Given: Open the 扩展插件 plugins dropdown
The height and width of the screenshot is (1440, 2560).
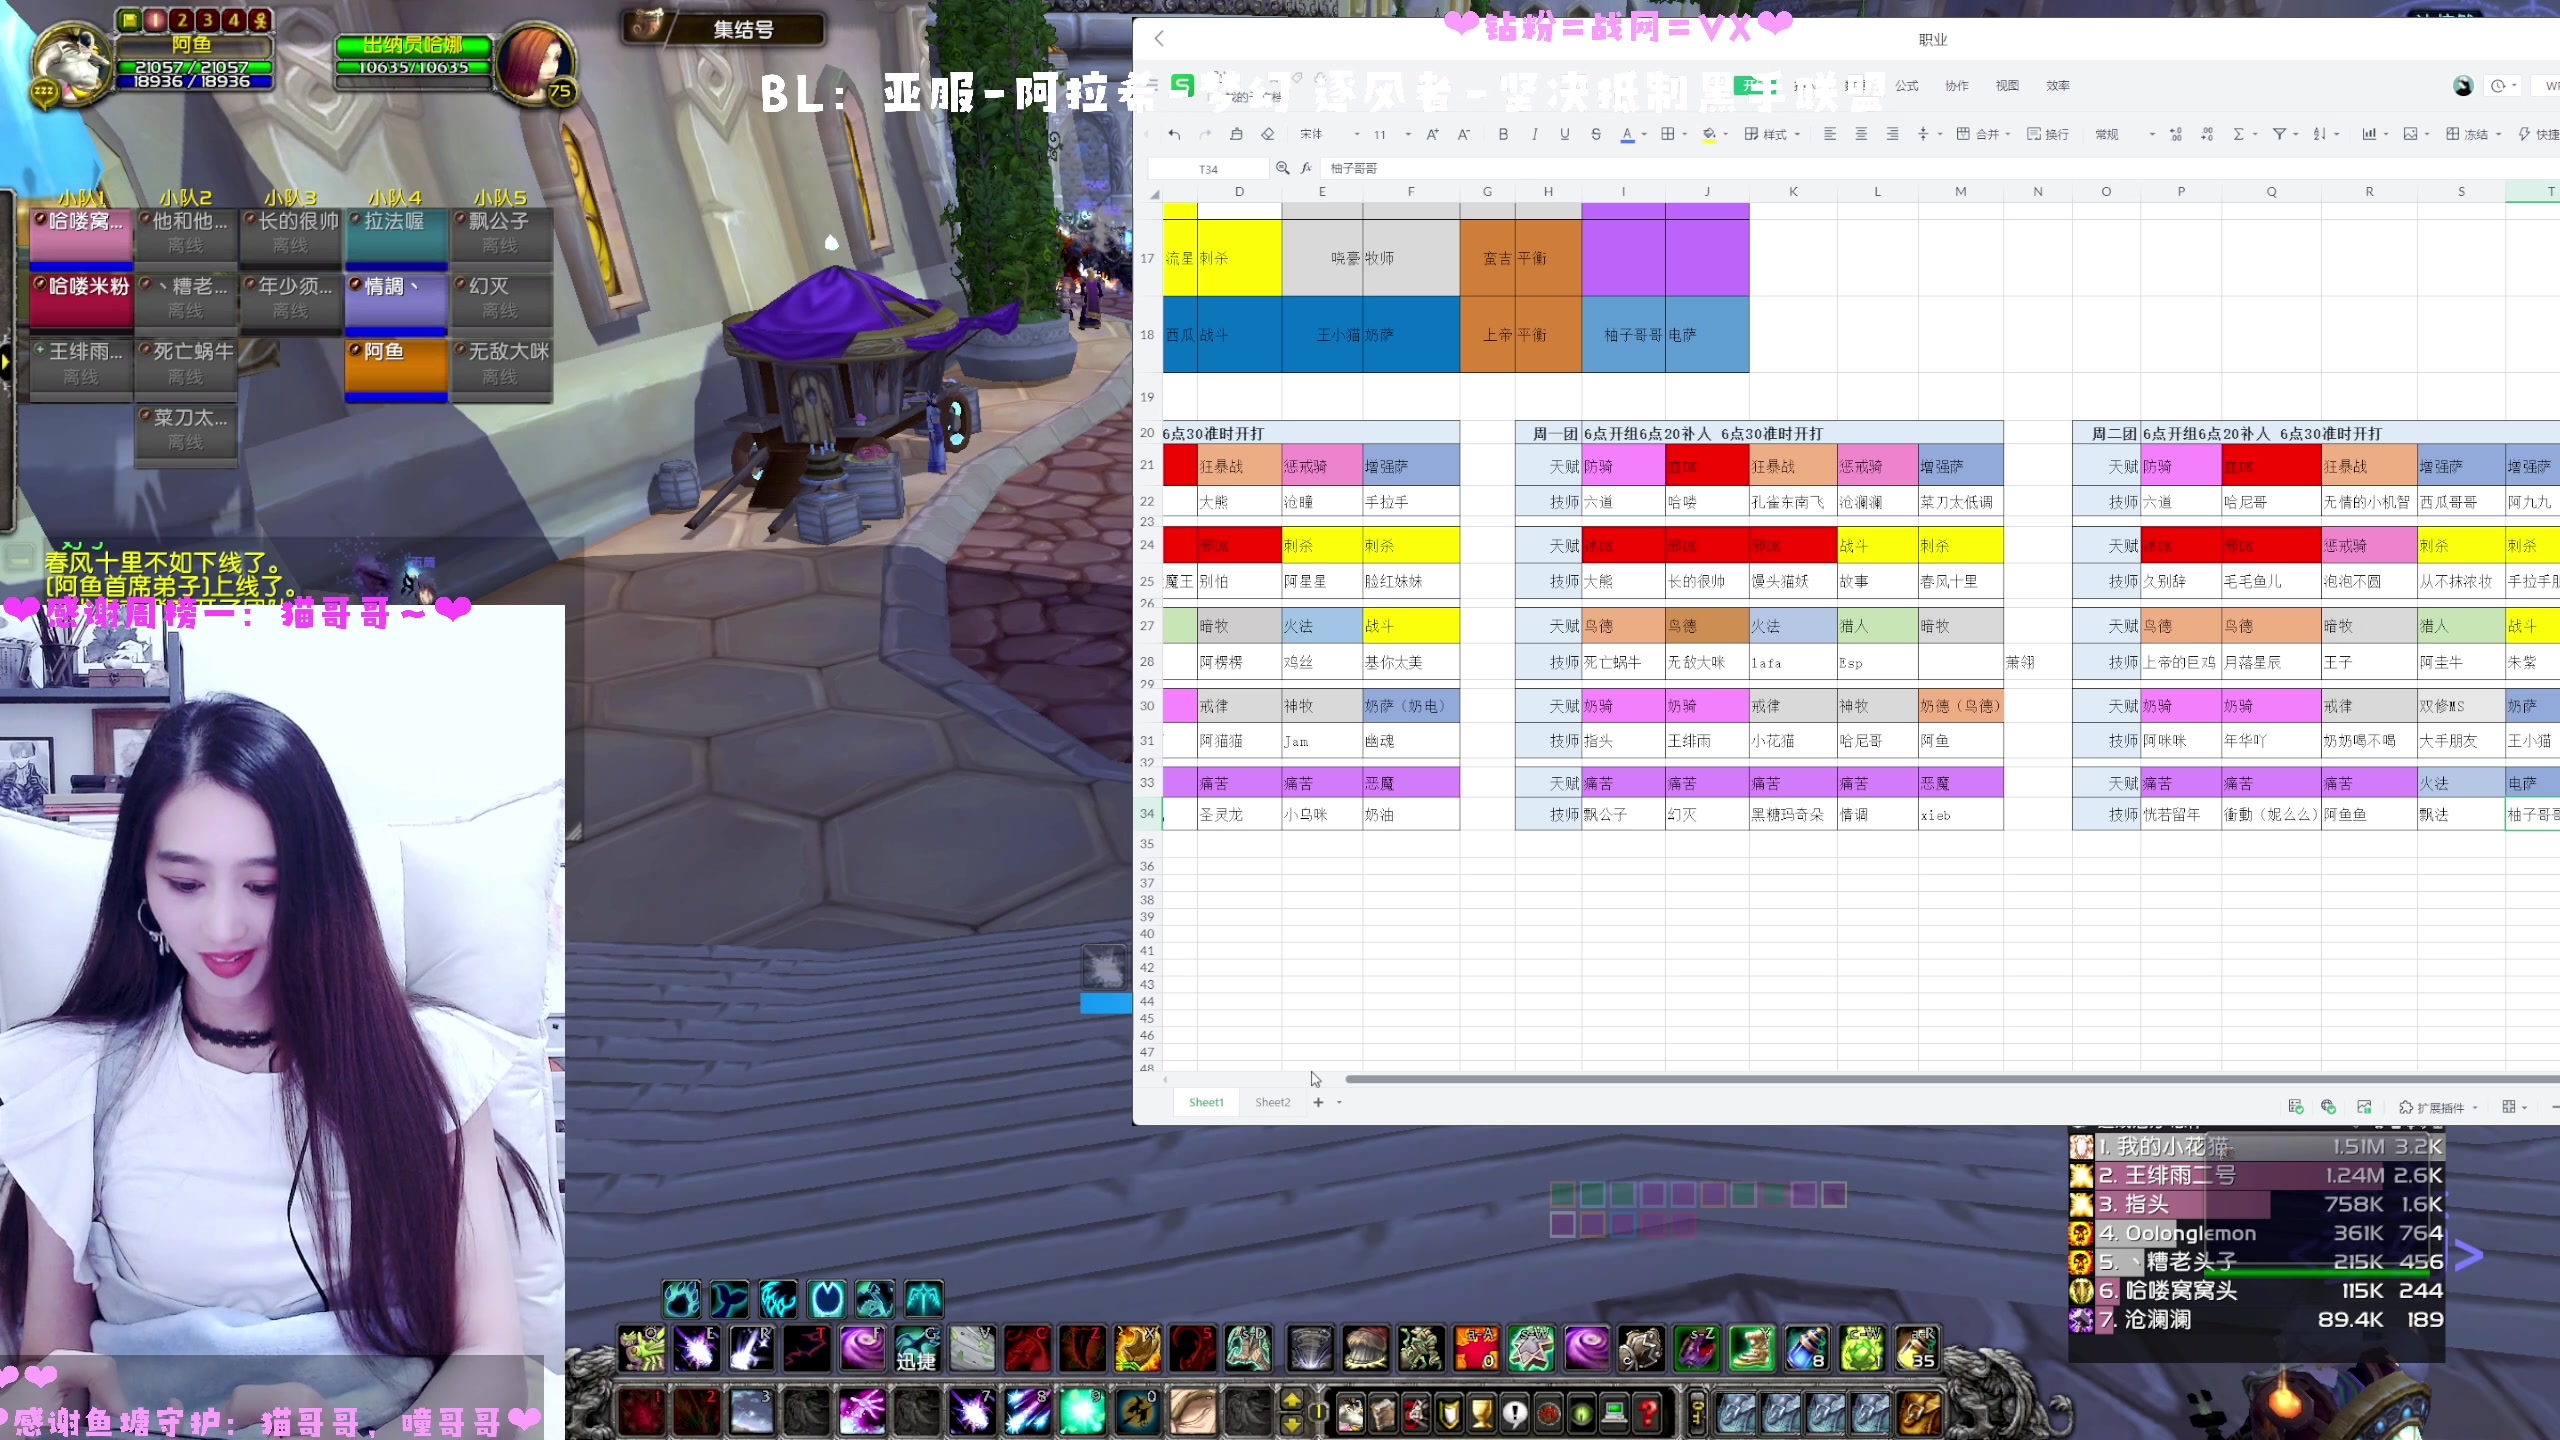Looking at the screenshot, I should click(2438, 1107).
